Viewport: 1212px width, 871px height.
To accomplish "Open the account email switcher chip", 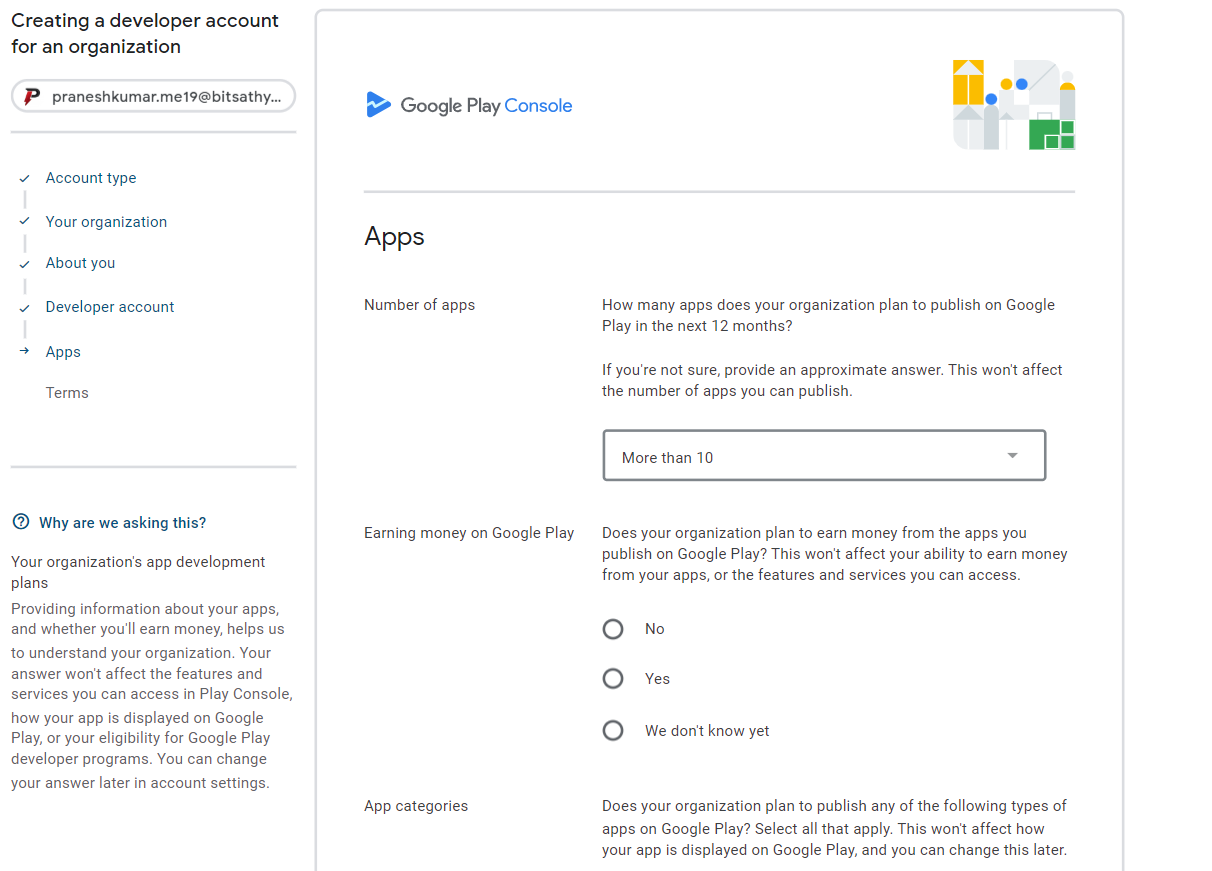I will [x=154, y=97].
